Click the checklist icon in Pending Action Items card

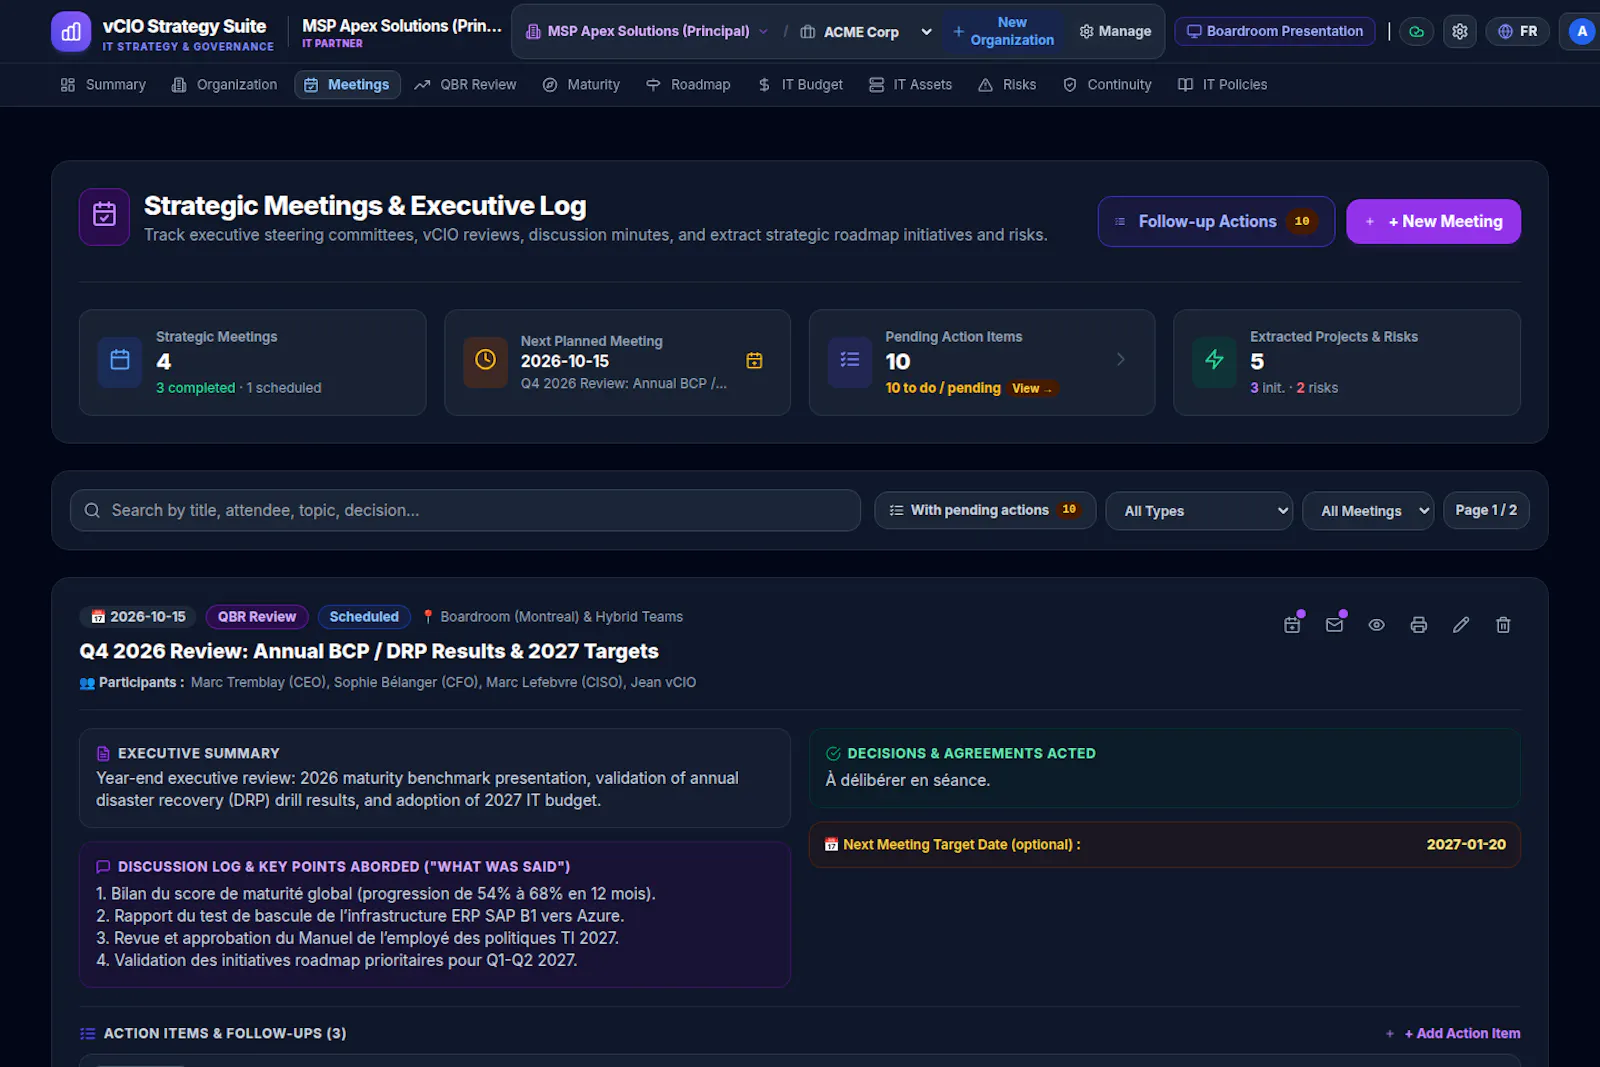[x=850, y=361]
